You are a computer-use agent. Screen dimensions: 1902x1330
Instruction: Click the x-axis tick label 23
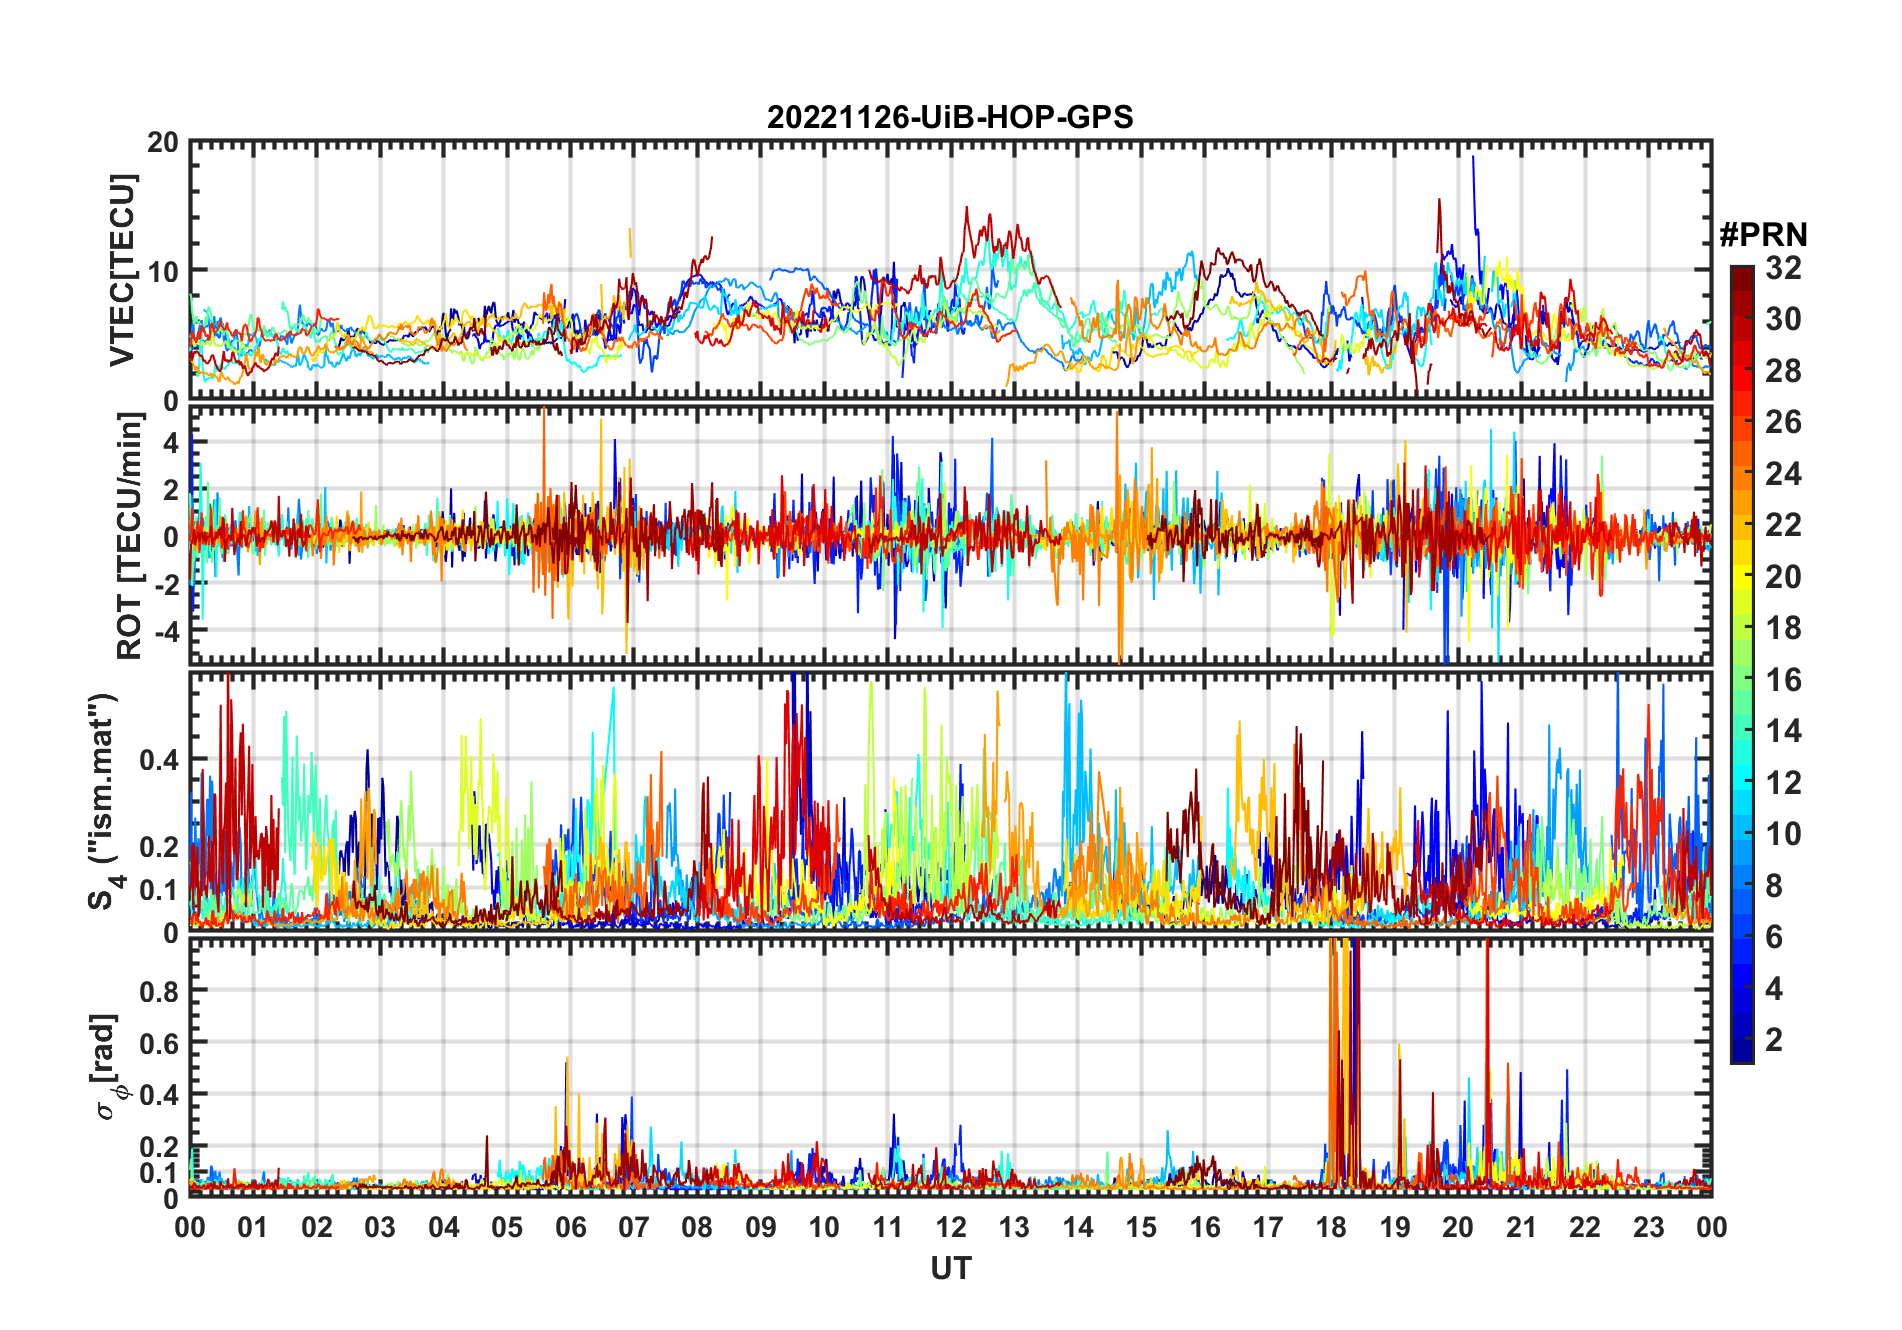tap(1648, 1227)
